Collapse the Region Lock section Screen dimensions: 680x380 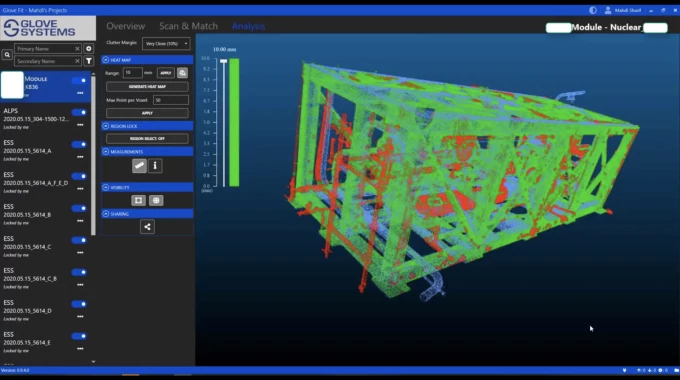[x=106, y=126]
